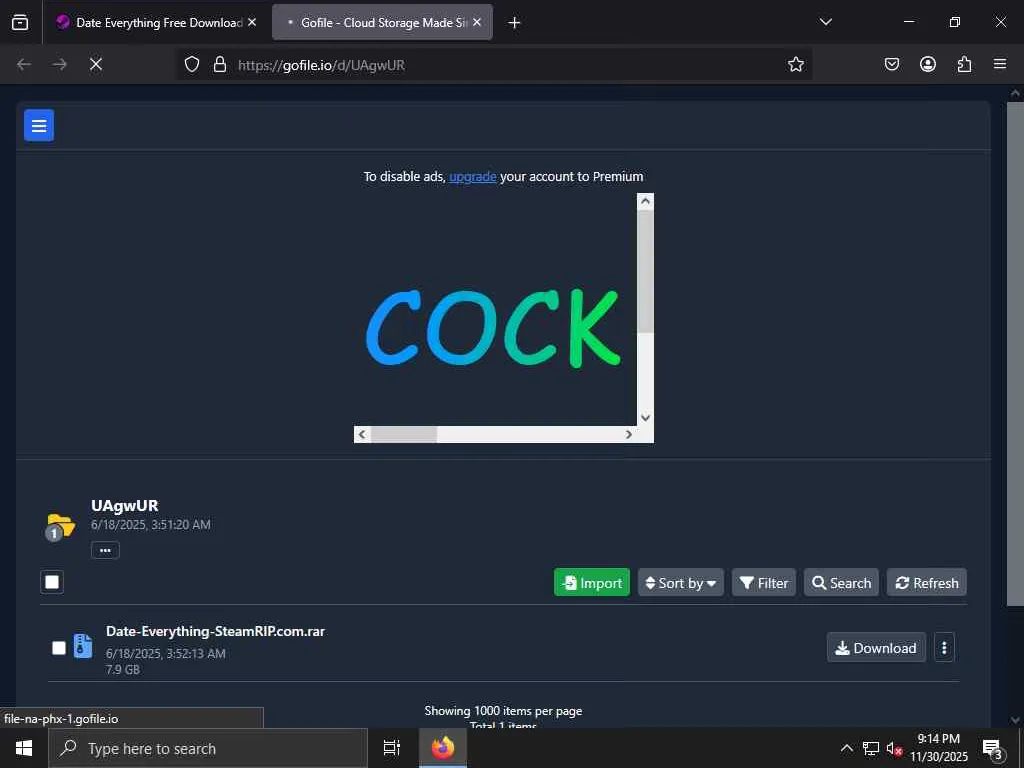Download Date-Everything-SteamRIP.com.rar
Screen dimensions: 1024x768
coord(876,648)
